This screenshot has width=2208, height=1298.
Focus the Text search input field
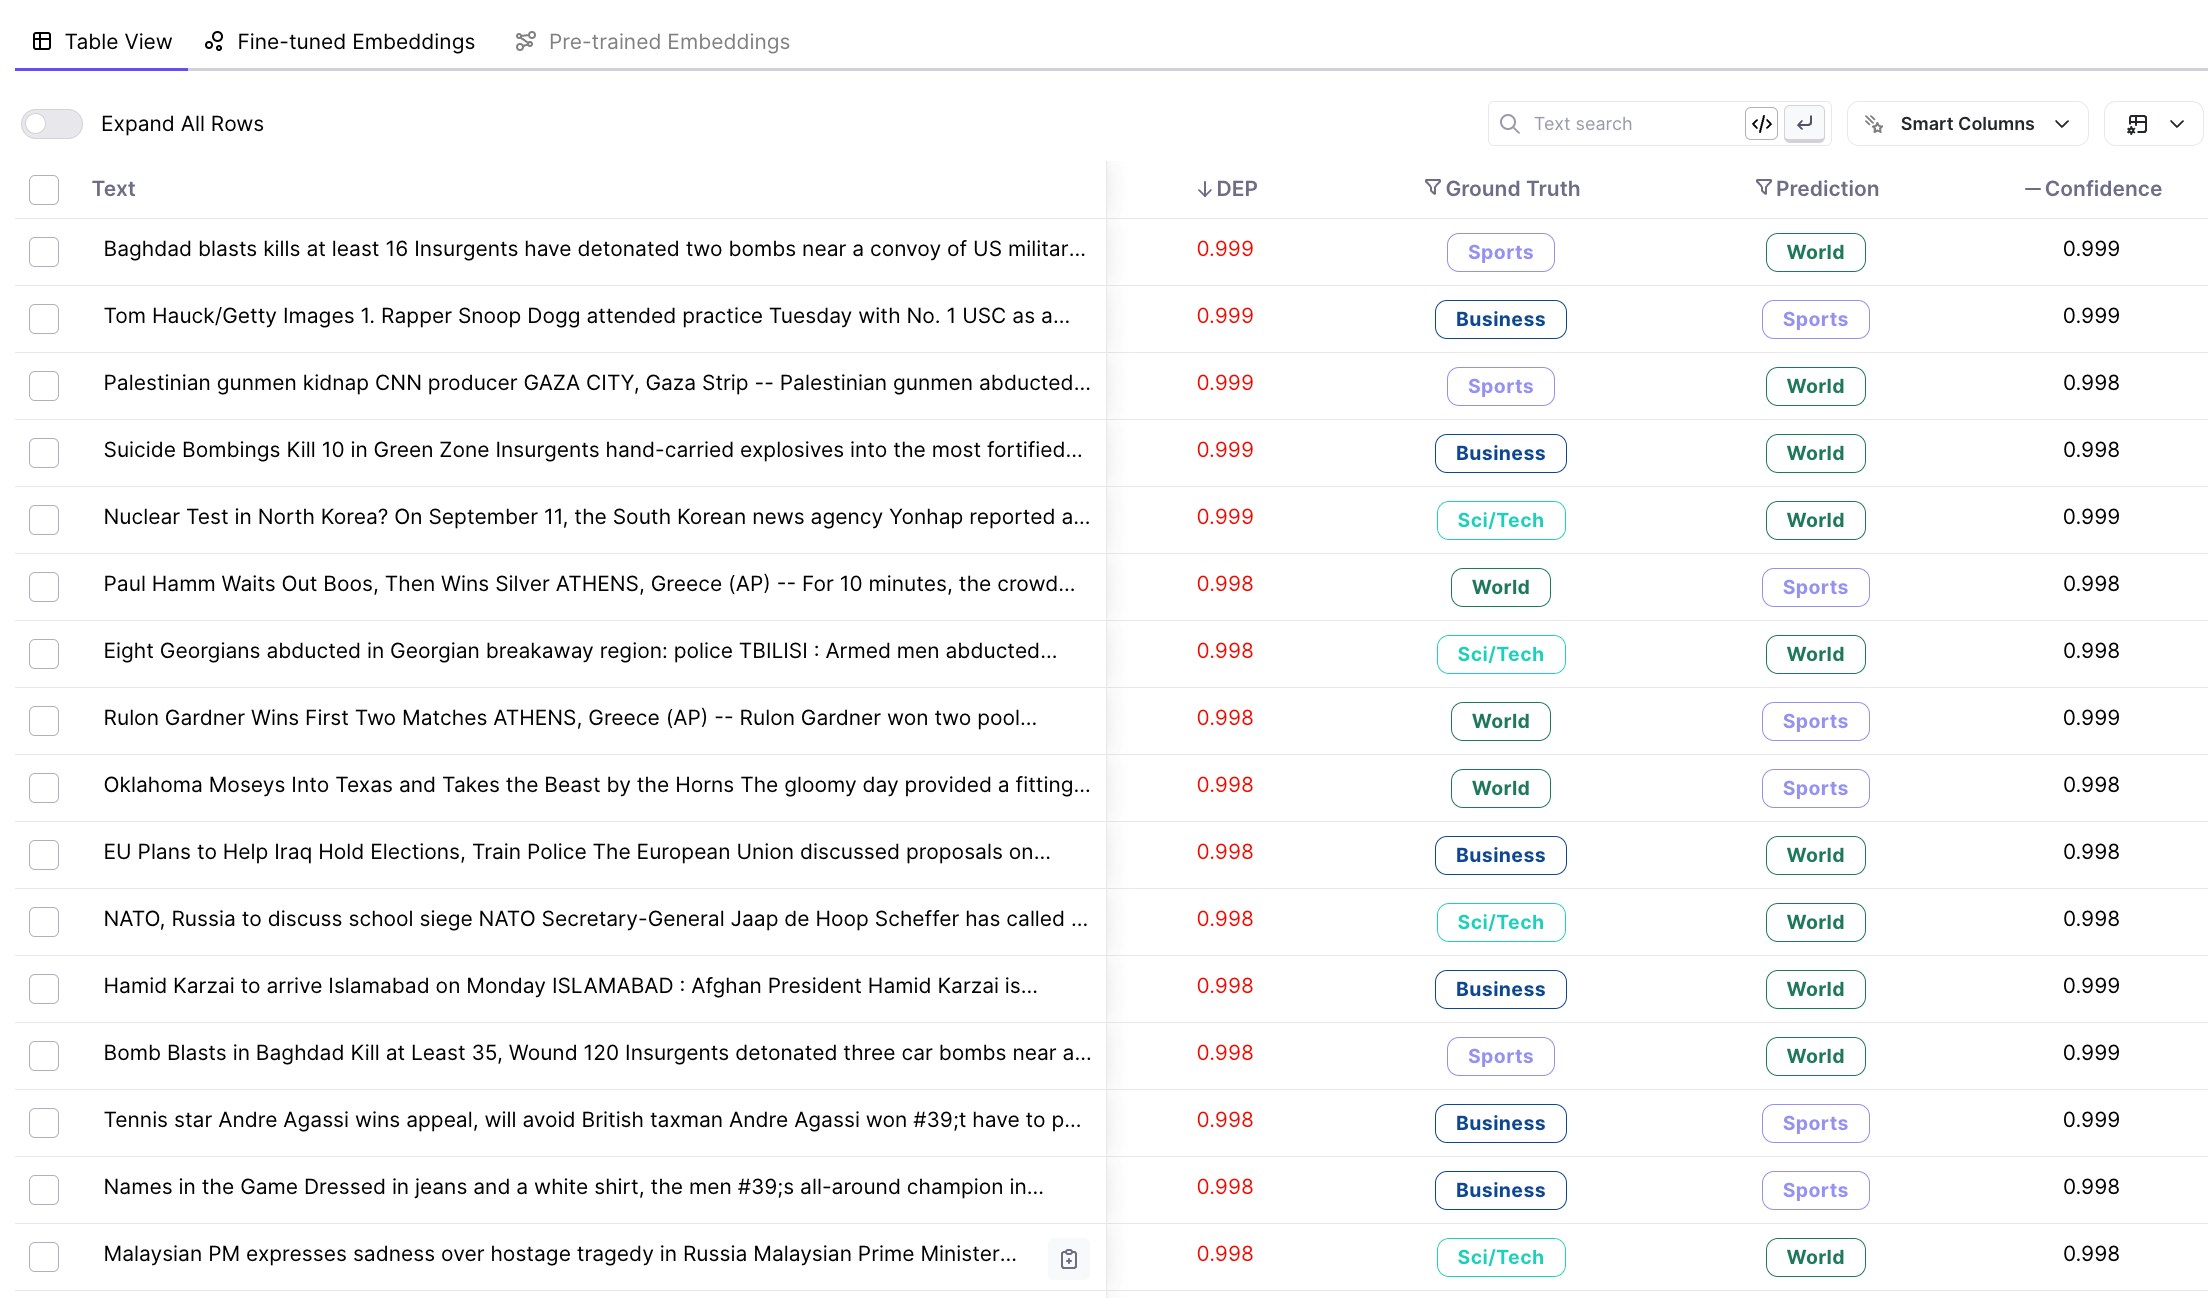(1630, 124)
